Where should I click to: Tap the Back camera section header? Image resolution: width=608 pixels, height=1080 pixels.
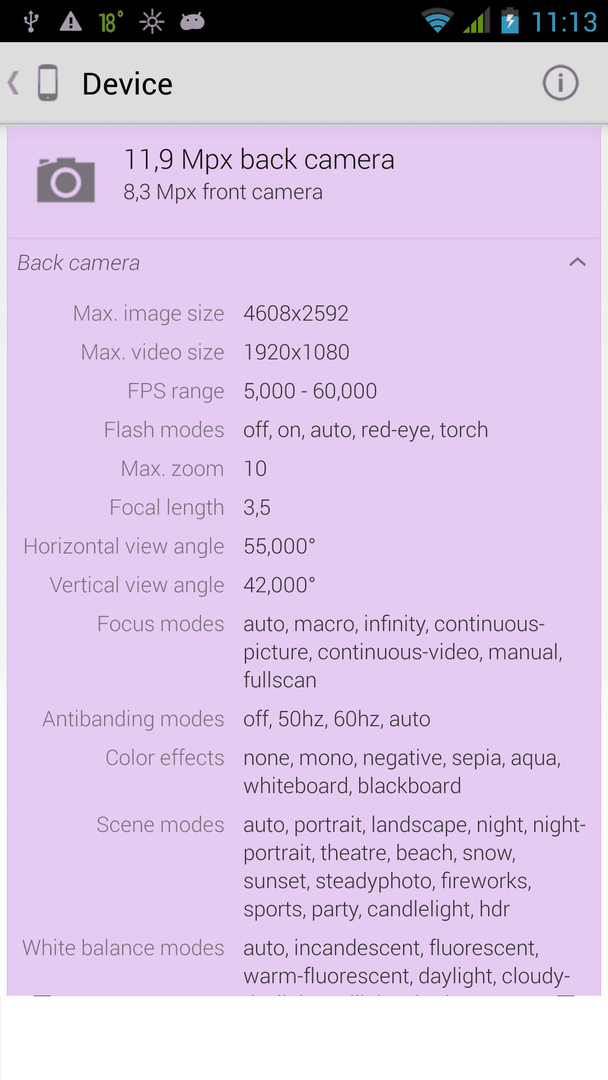click(304, 262)
